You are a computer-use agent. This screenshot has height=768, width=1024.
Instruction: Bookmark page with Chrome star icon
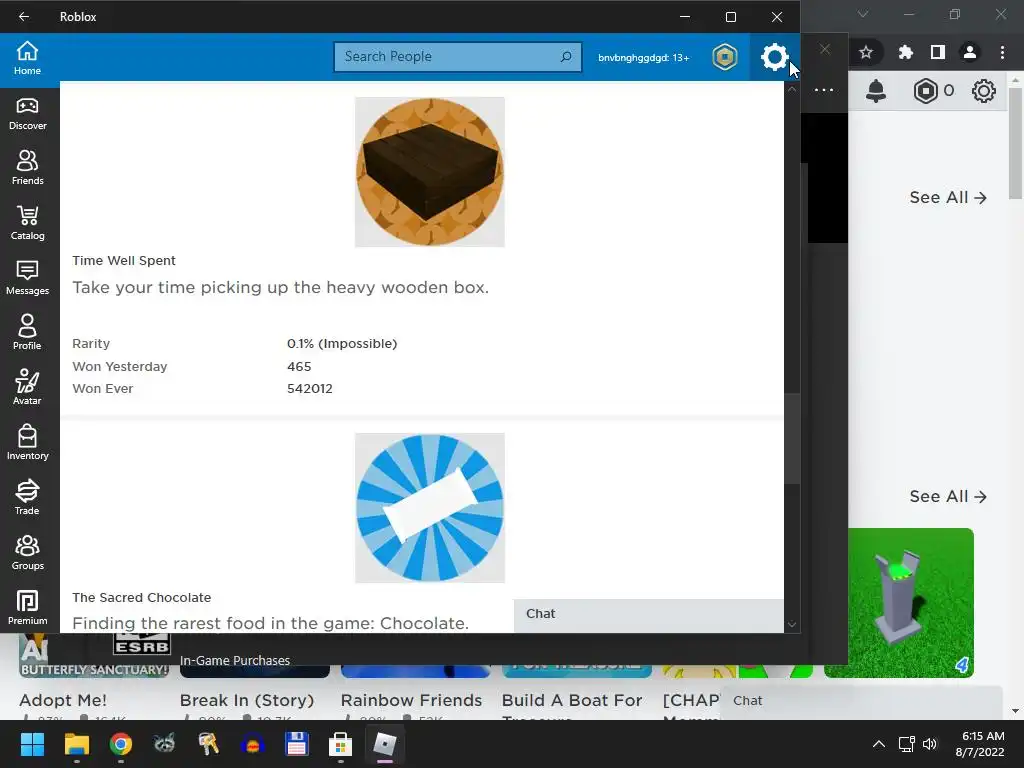point(866,52)
